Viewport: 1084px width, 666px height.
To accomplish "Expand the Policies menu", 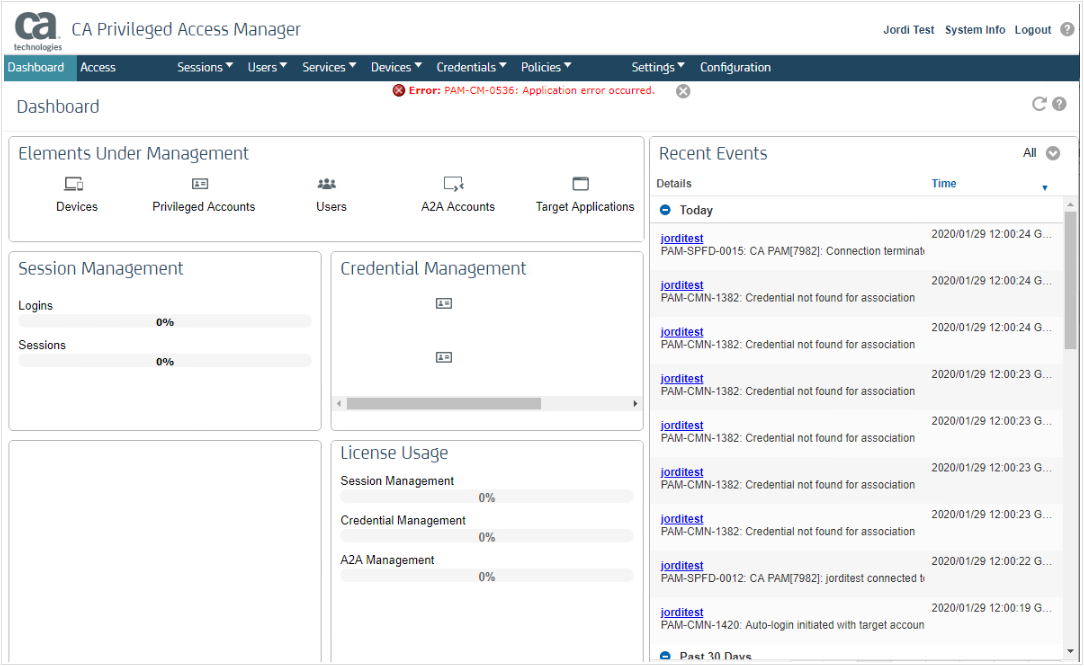I will point(546,67).
